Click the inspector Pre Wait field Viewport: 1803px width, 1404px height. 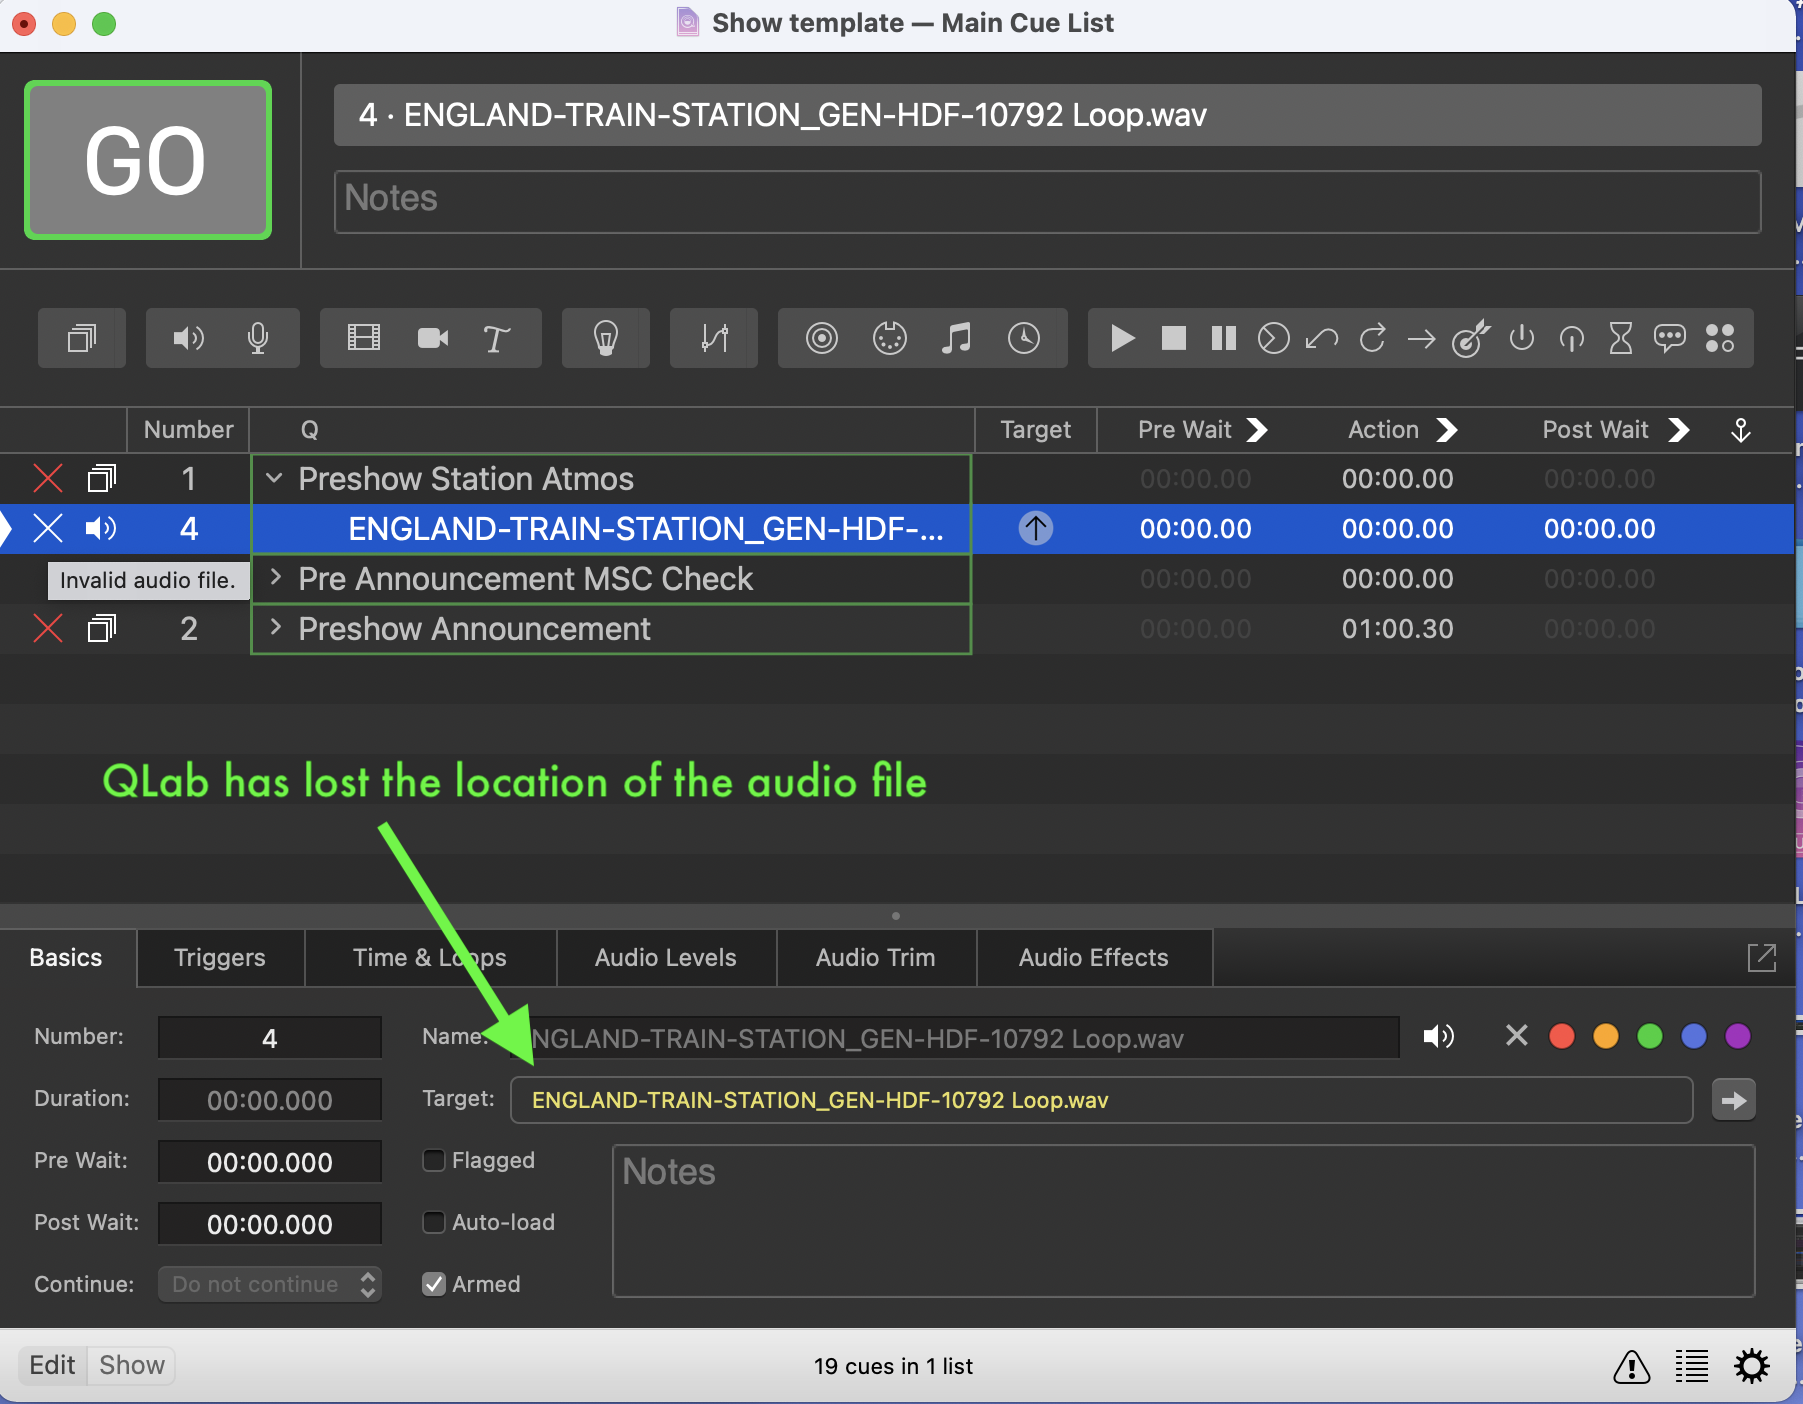coord(270,1162)
